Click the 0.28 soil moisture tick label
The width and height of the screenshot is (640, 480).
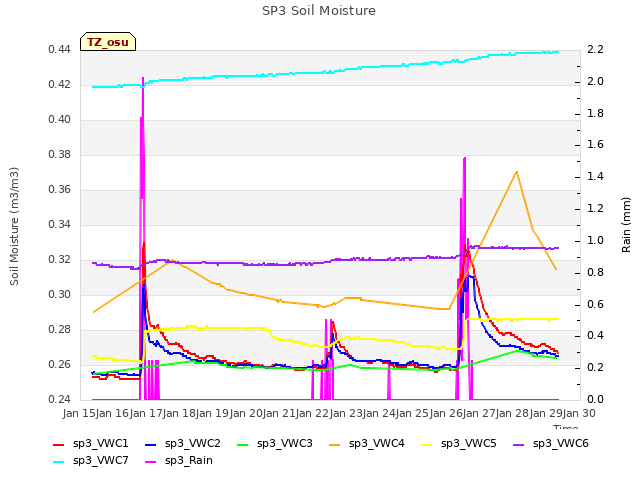pos(59,329)
